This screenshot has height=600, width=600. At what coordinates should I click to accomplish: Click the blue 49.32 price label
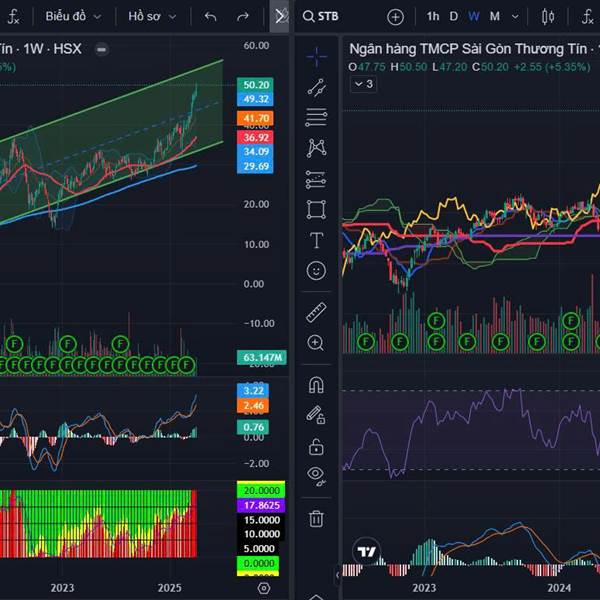pyautogui.click(x=255, y=99)
